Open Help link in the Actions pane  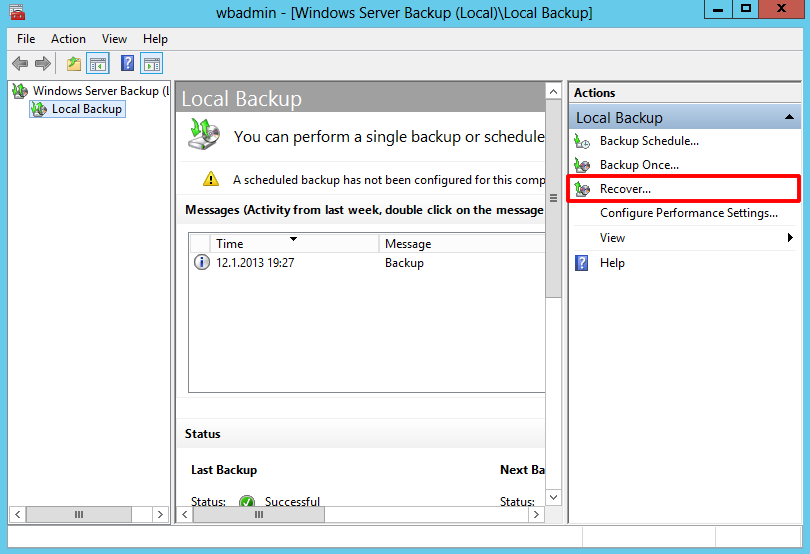(x=612, y=263)
